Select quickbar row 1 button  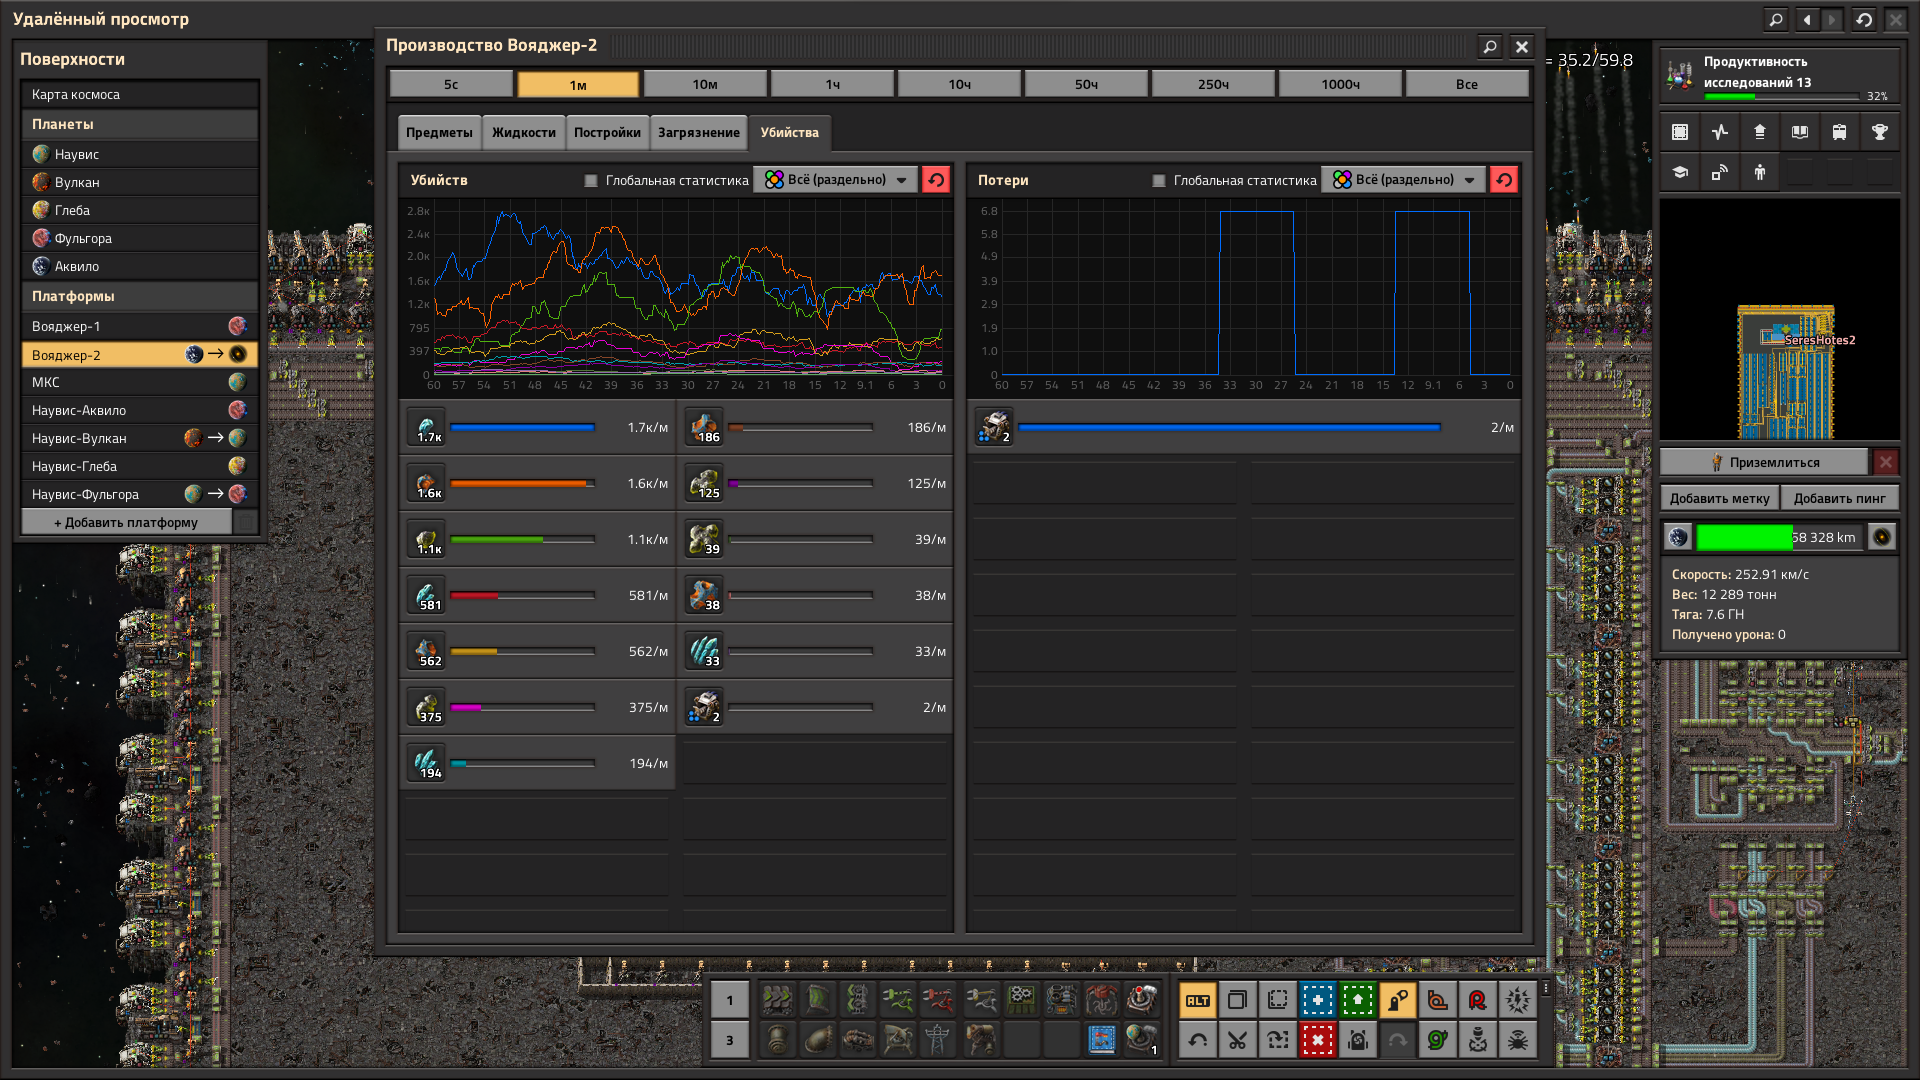[730, 1000]
